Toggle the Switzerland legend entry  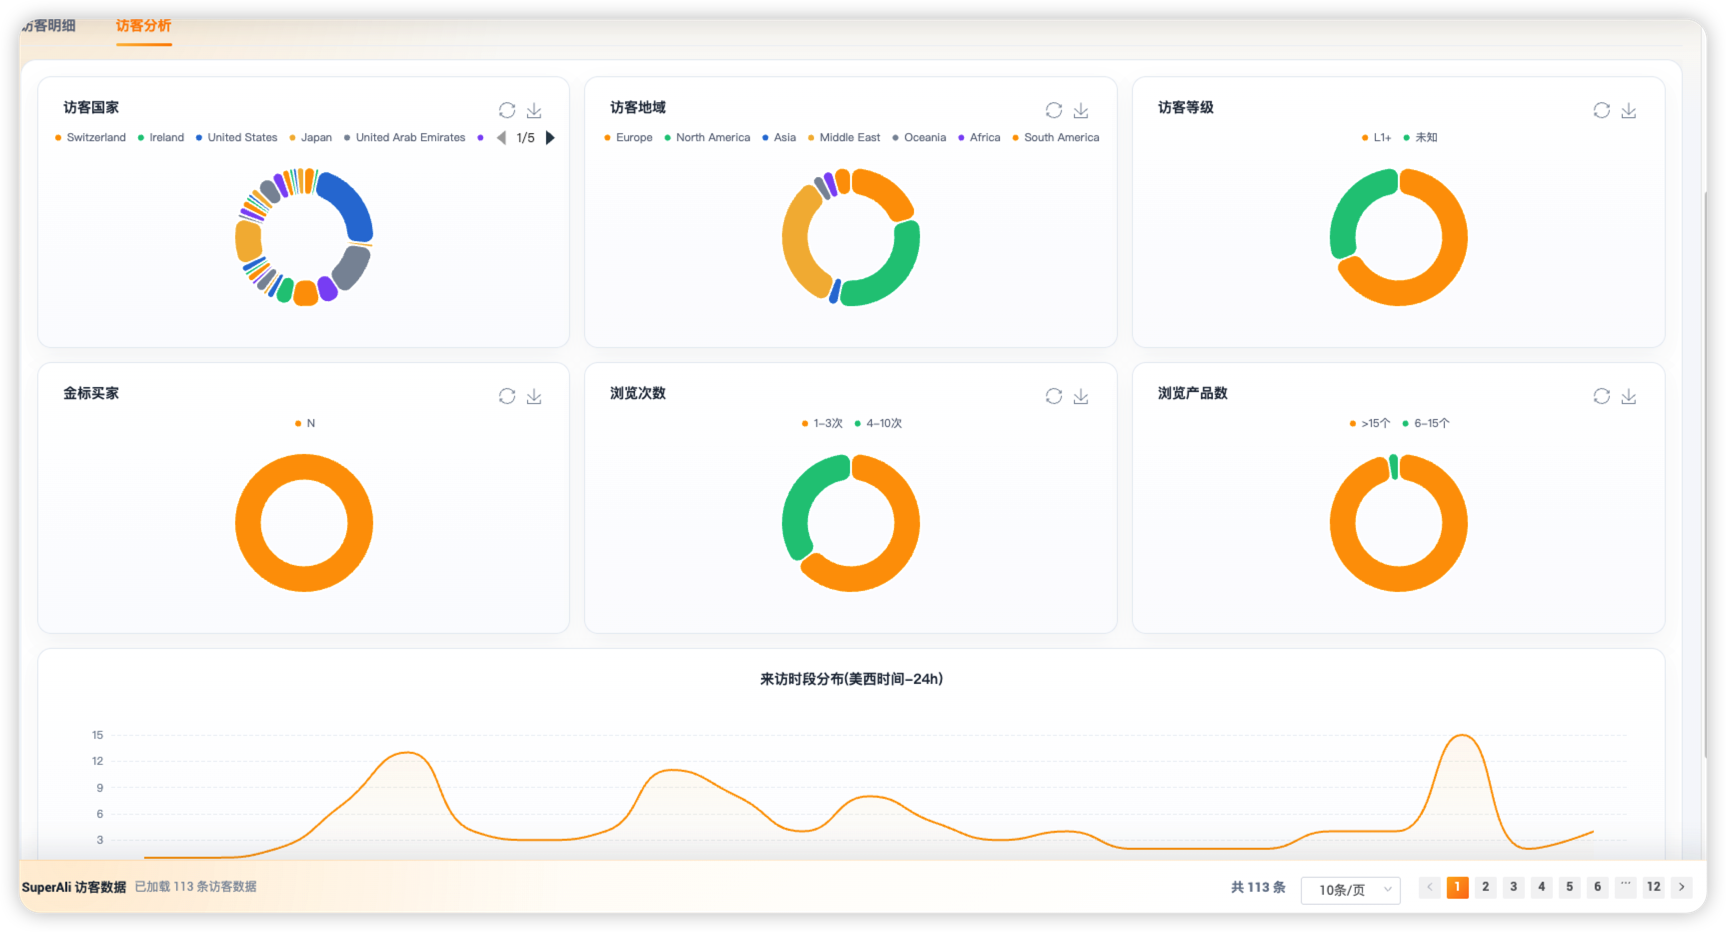(x=90, y=138)
